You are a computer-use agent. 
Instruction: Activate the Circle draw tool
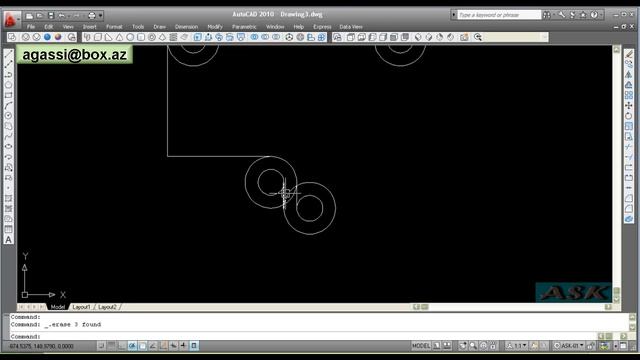(9, 116)
